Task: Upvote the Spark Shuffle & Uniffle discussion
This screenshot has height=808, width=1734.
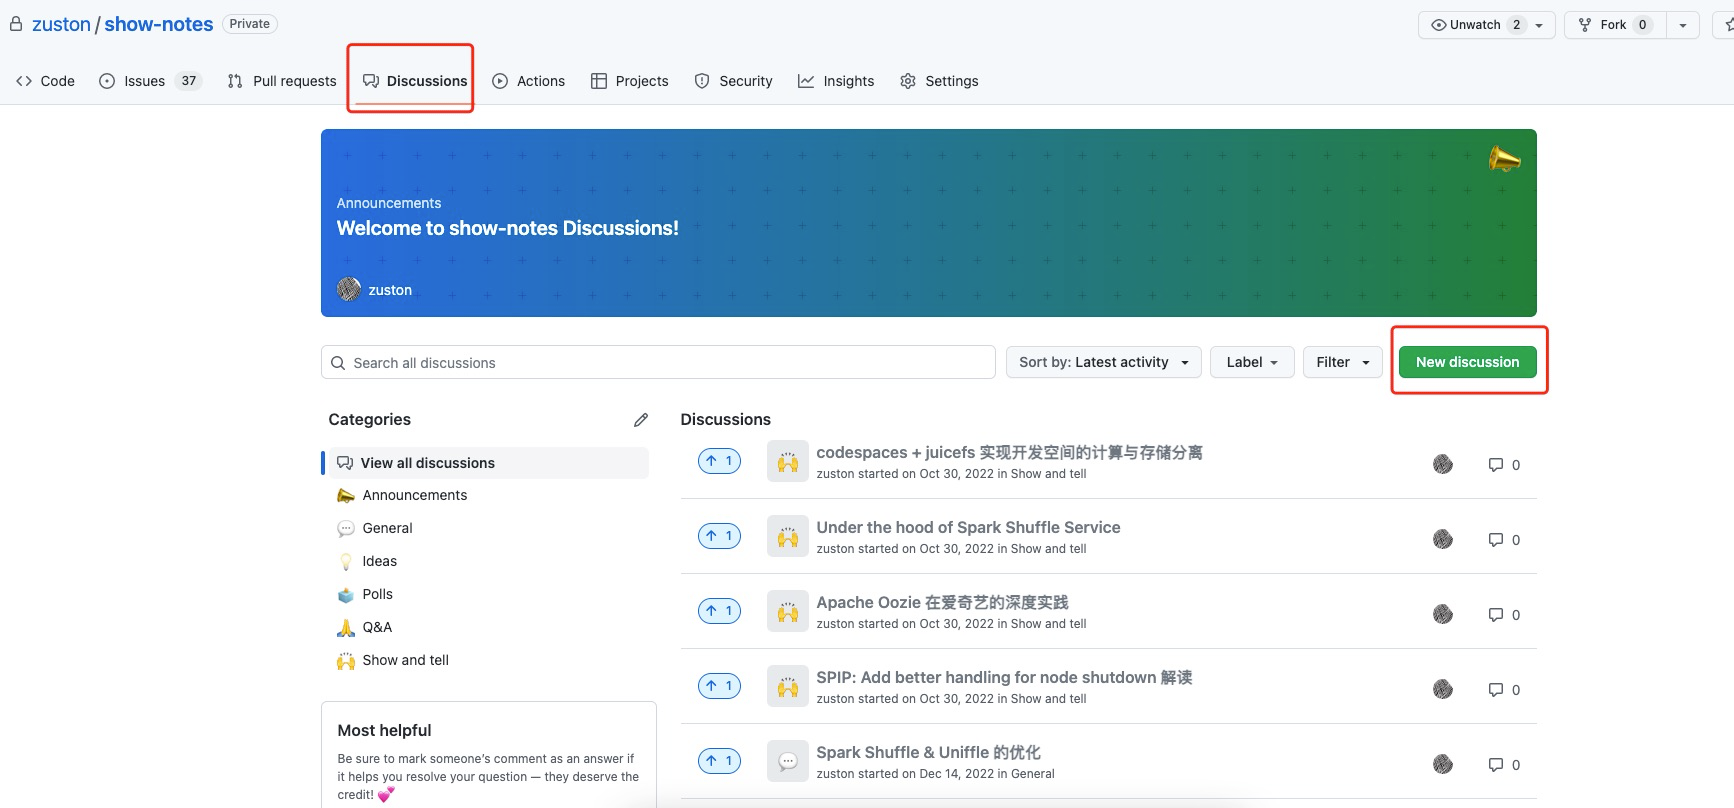Action: tap(719, 761)
